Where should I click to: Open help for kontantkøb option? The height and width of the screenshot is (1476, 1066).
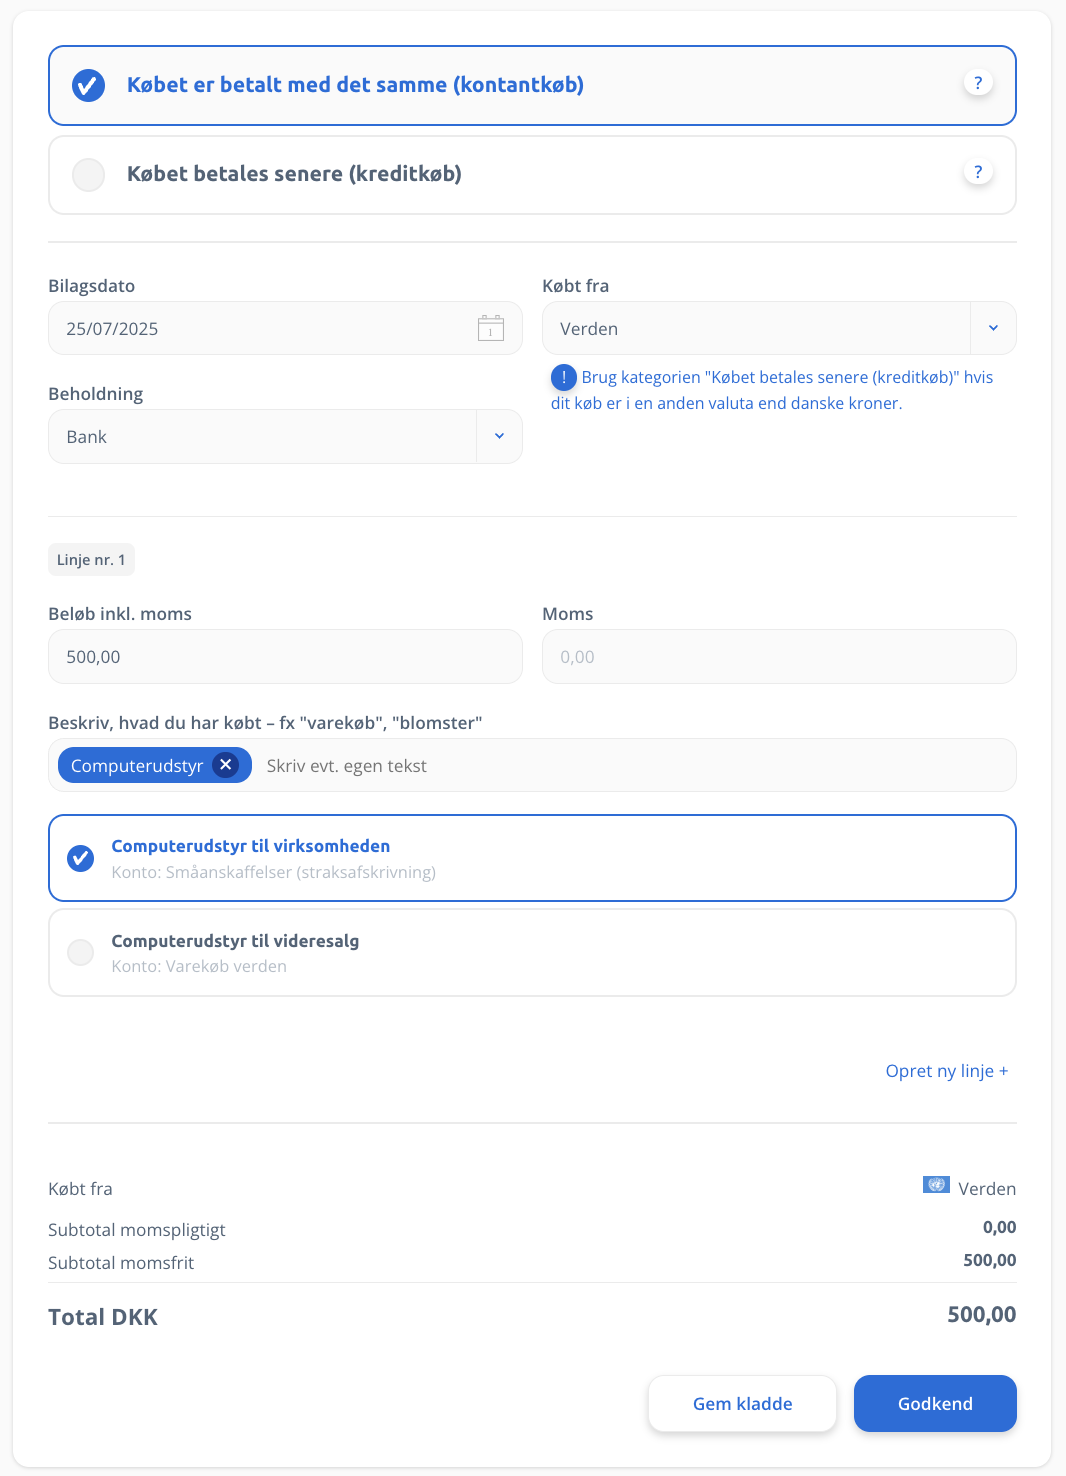pos(978,83)
